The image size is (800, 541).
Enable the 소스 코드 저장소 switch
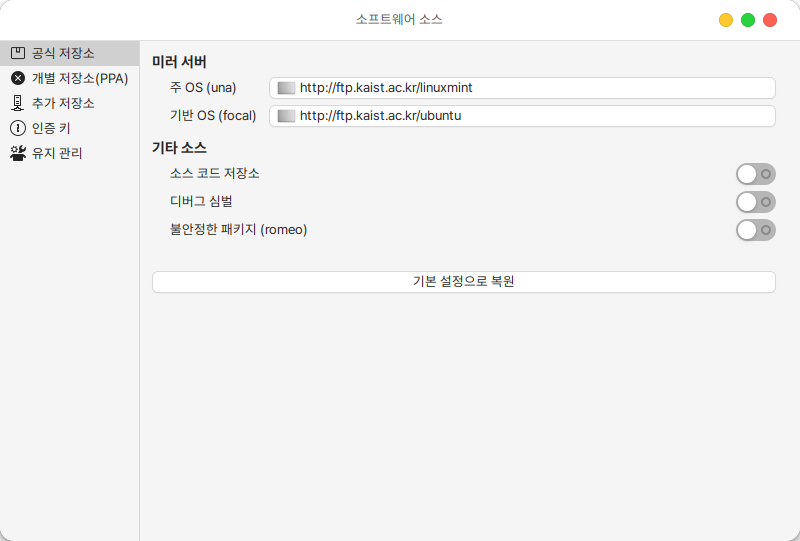pos(755,174)
